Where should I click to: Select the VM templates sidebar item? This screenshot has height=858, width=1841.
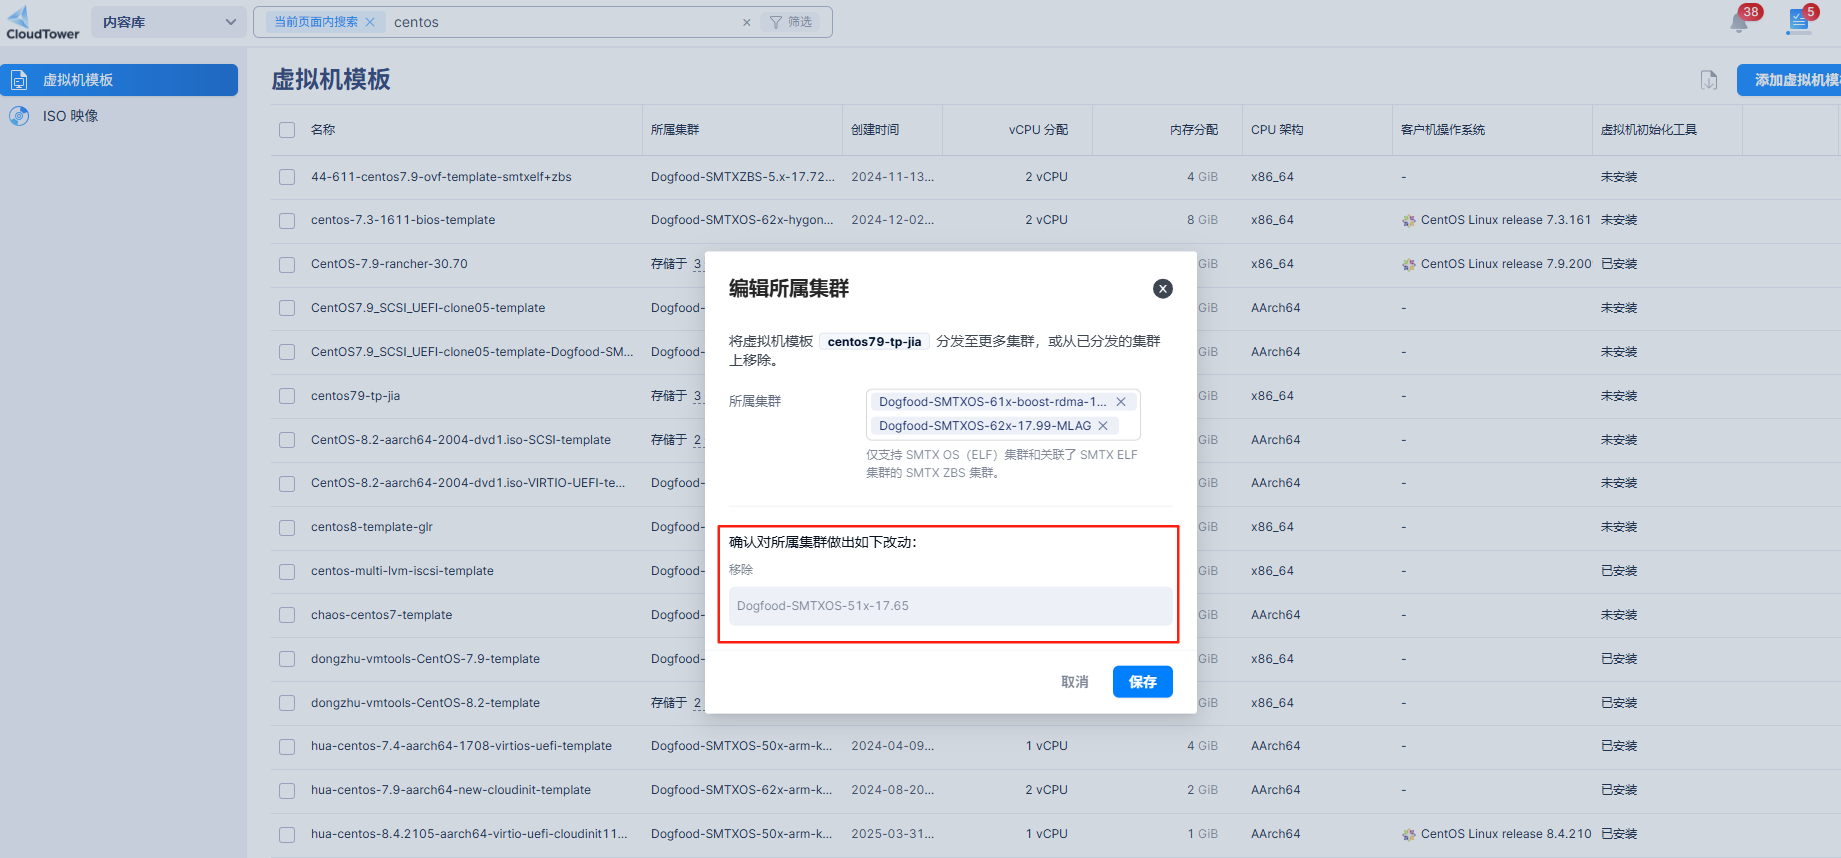pos(119,80)
